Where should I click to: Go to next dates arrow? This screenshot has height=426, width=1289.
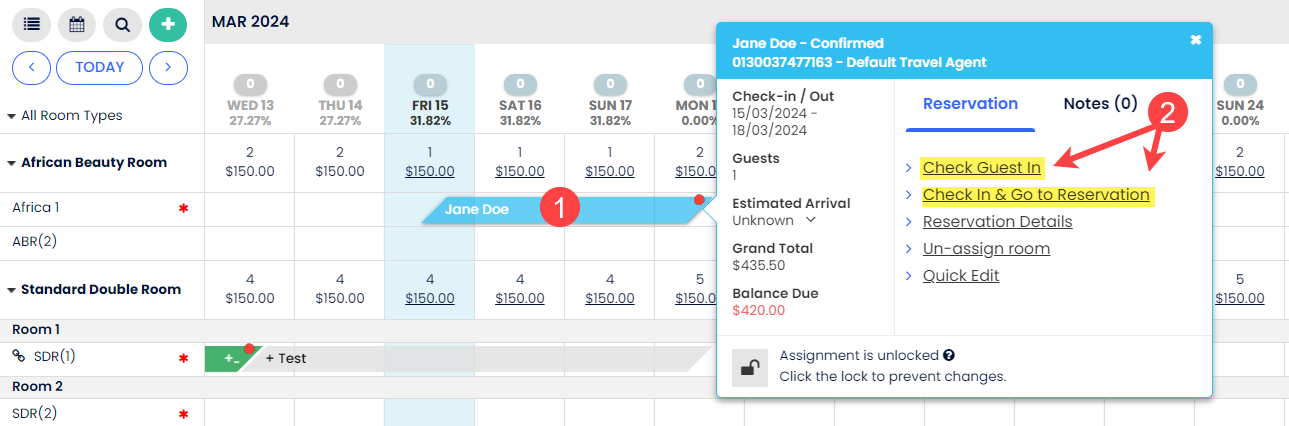(168, 68)
